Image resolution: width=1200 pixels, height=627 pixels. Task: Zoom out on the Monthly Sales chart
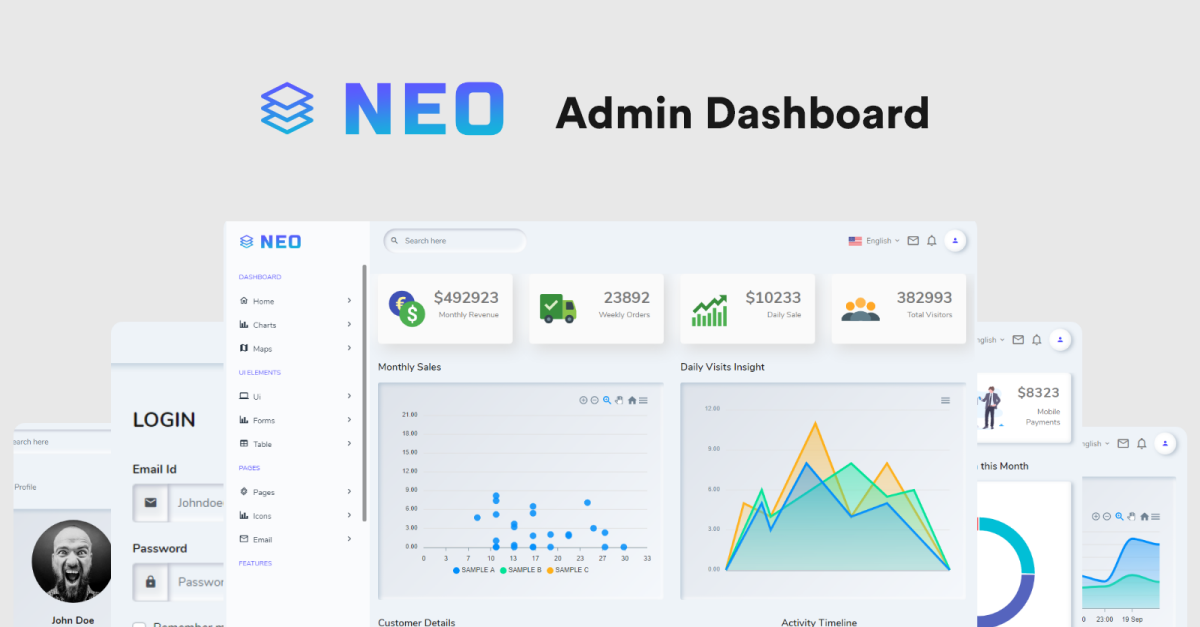coord(594,400)
